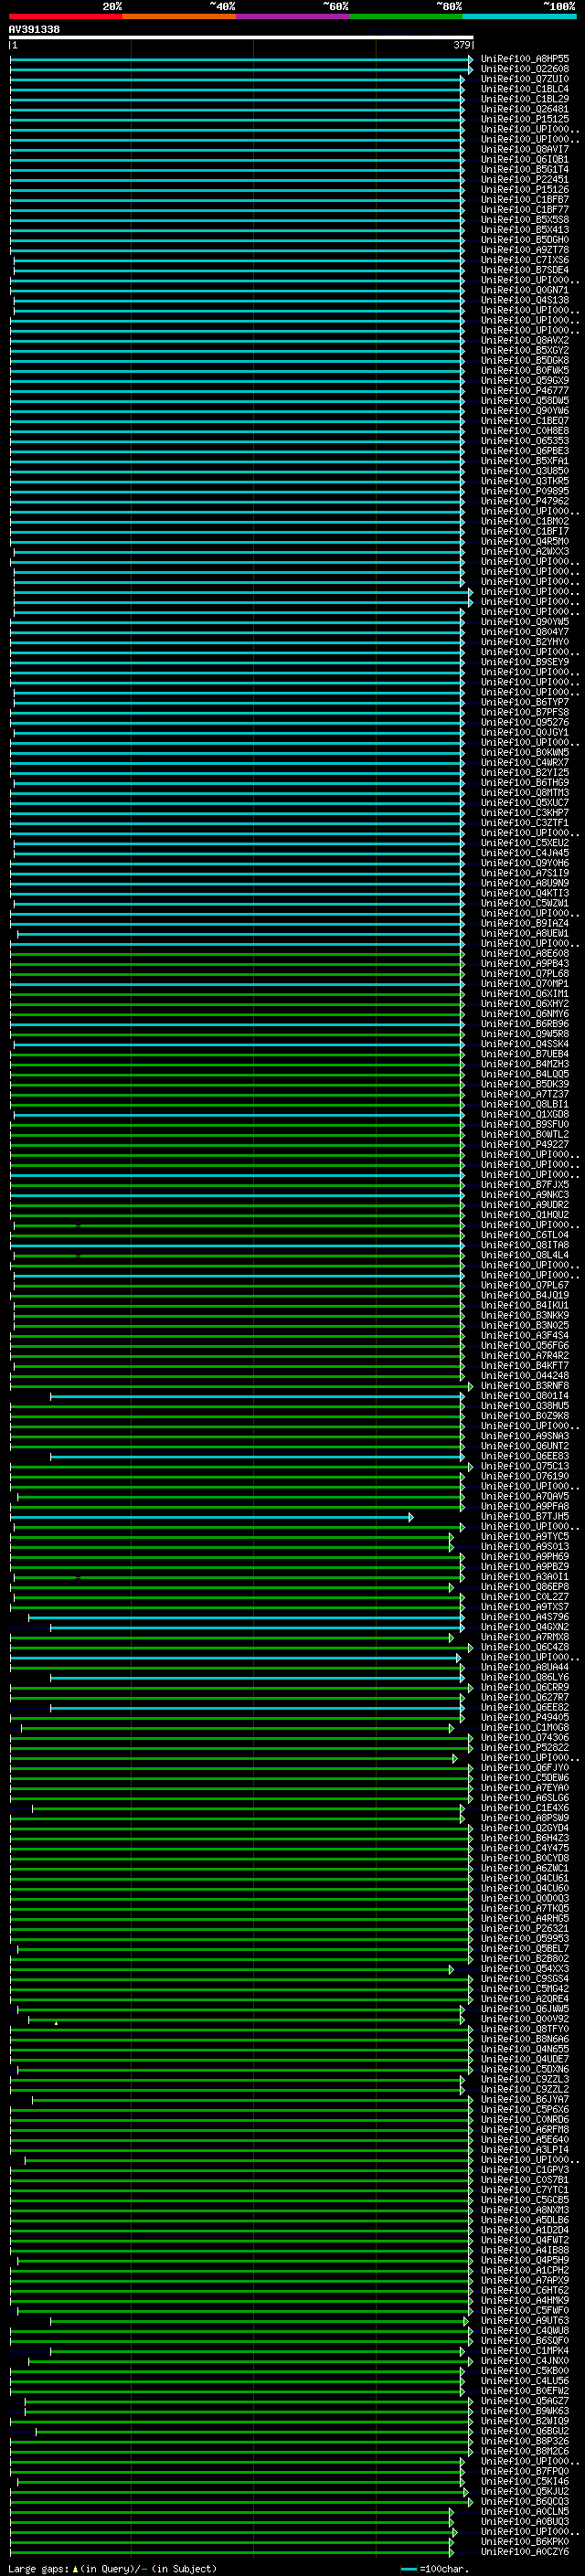Click the UniRef100_P15125 entry
Image resolution: width=585 pixels, height=2576 pixels.
coord(525,119)
